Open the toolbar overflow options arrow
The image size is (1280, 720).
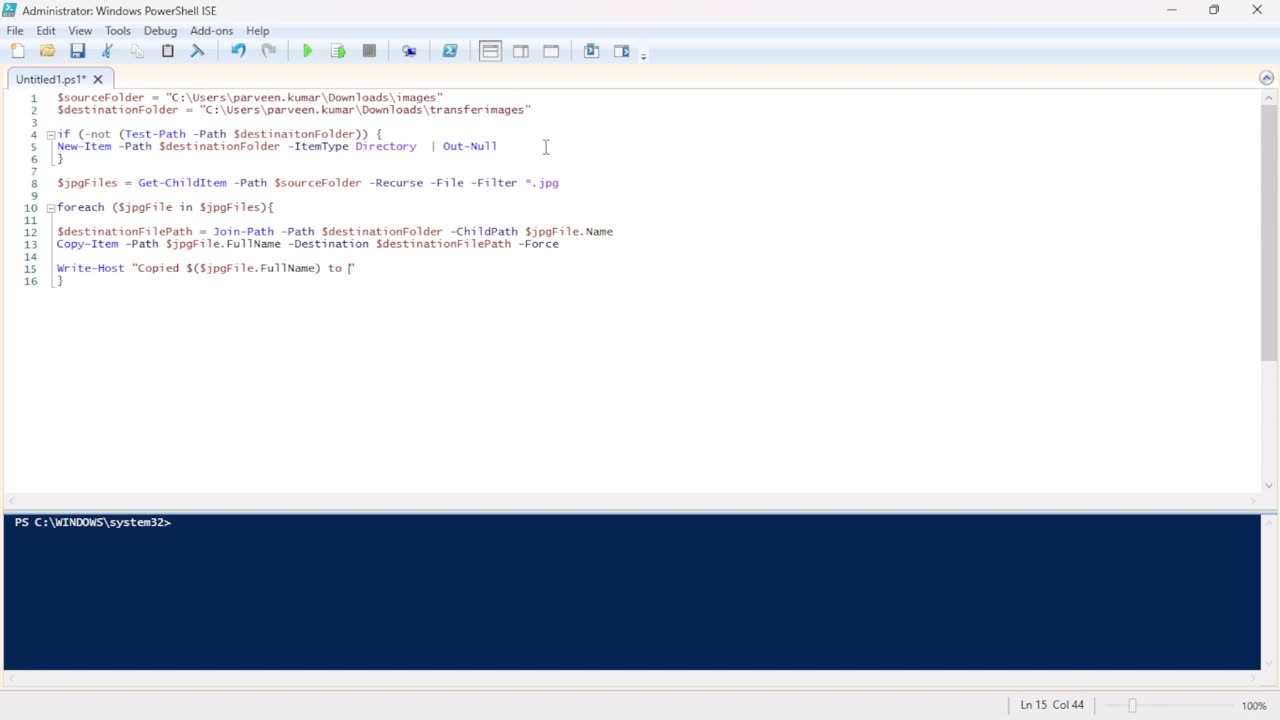(x=643, y=54)
